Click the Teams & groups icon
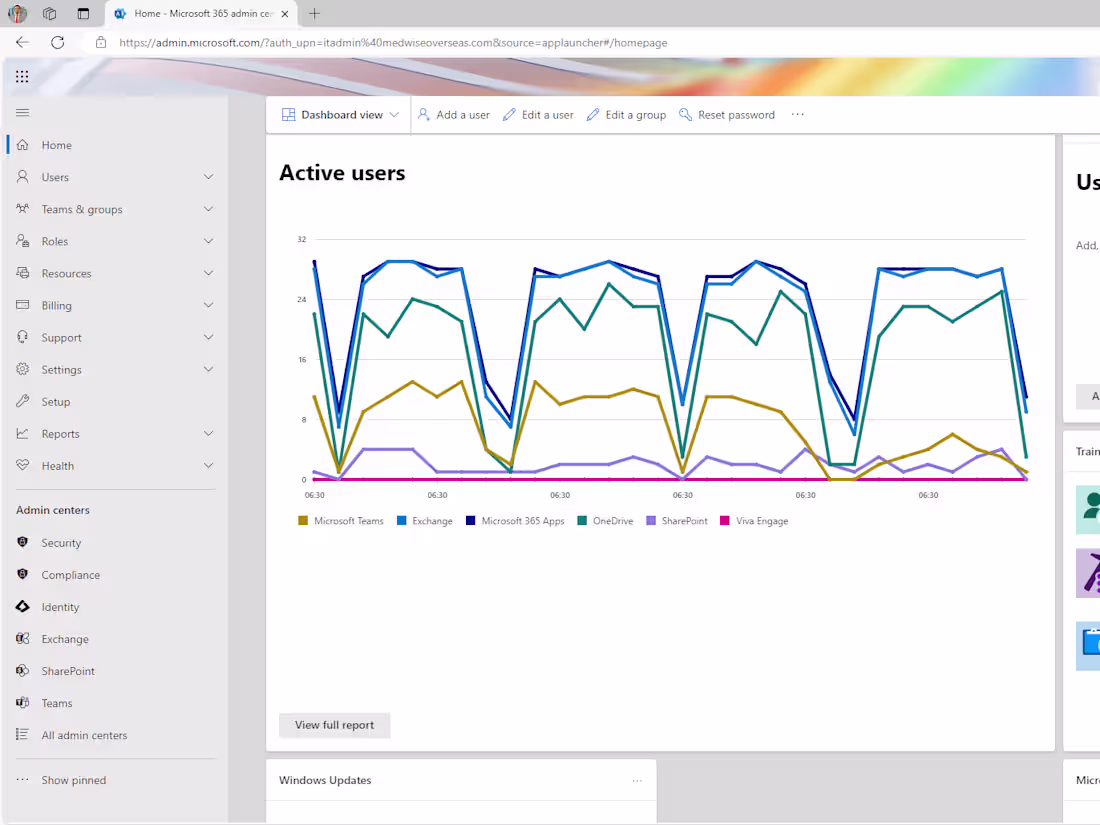Screen dimensions: 1100x825 pos(22,209)
